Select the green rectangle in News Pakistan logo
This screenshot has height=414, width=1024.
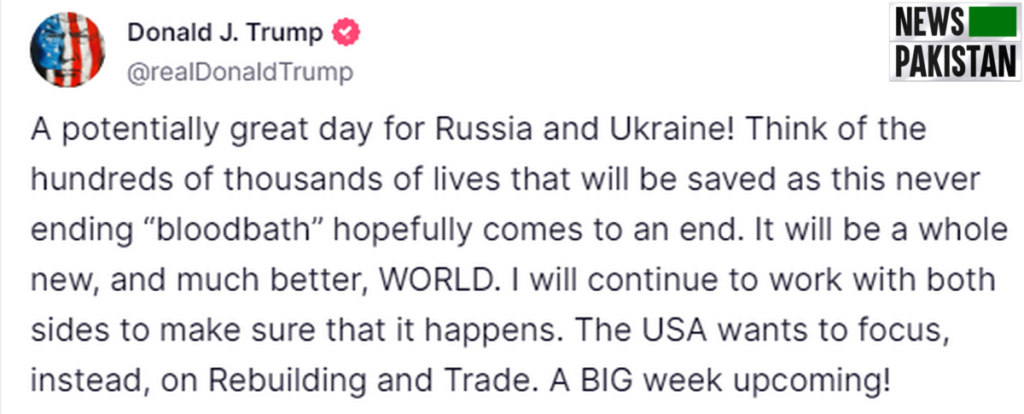[993, 24]
